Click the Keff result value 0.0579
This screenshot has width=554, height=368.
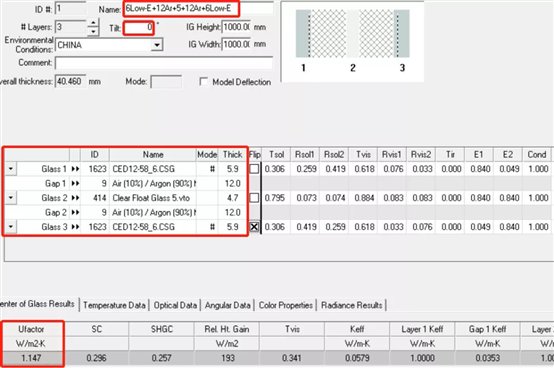coord(357,358)
